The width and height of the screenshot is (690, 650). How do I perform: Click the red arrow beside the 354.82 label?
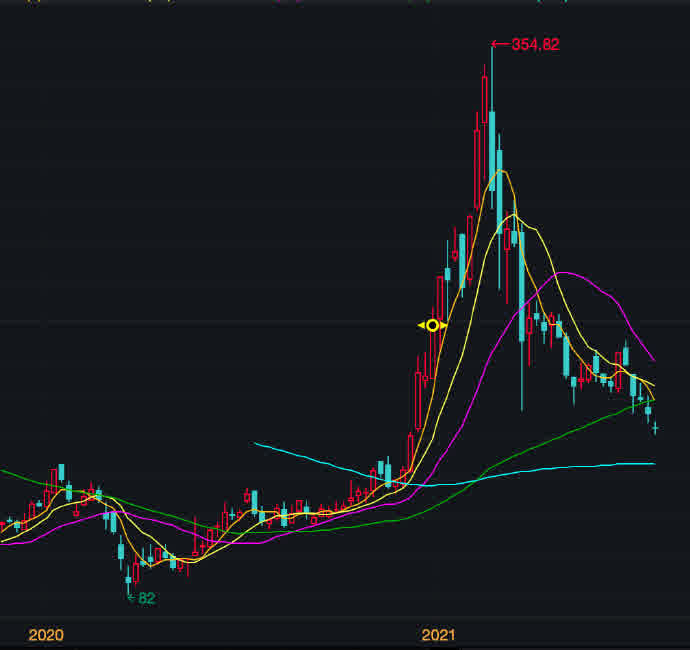coord(500,44)
